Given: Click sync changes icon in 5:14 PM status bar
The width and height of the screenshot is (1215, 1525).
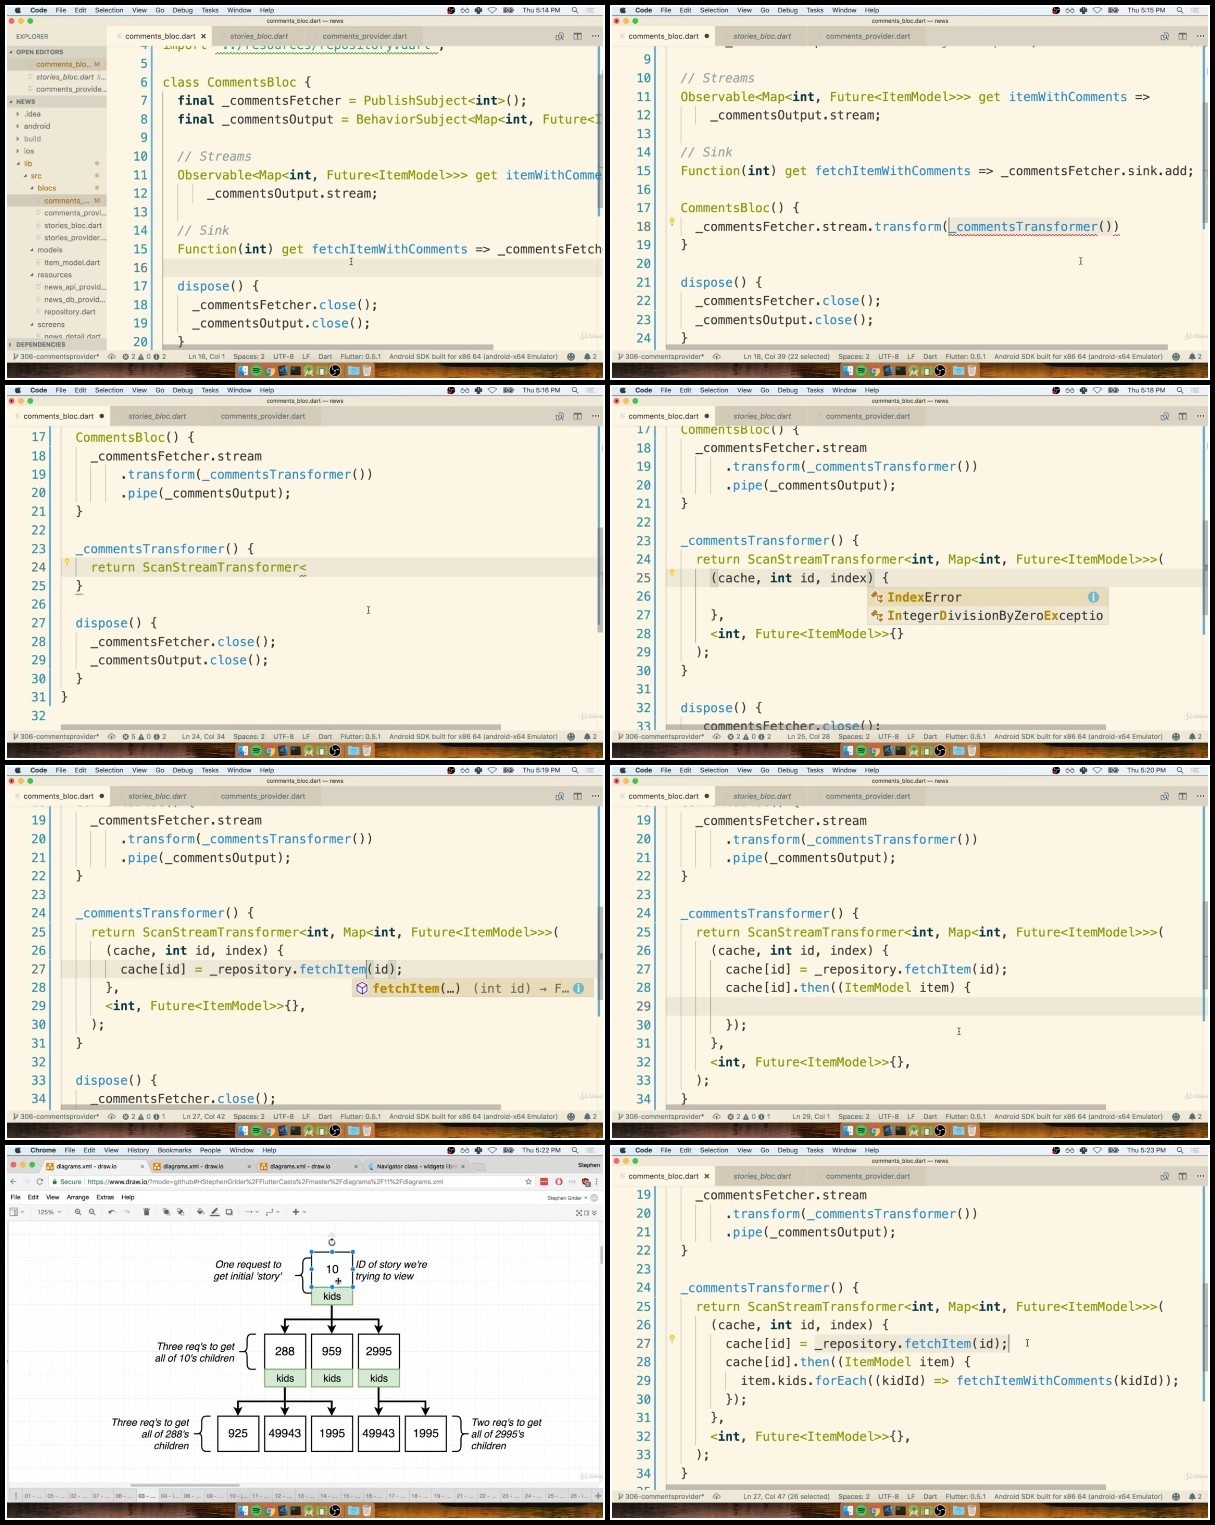Looking at the screenshot, I should click(112, 356).
